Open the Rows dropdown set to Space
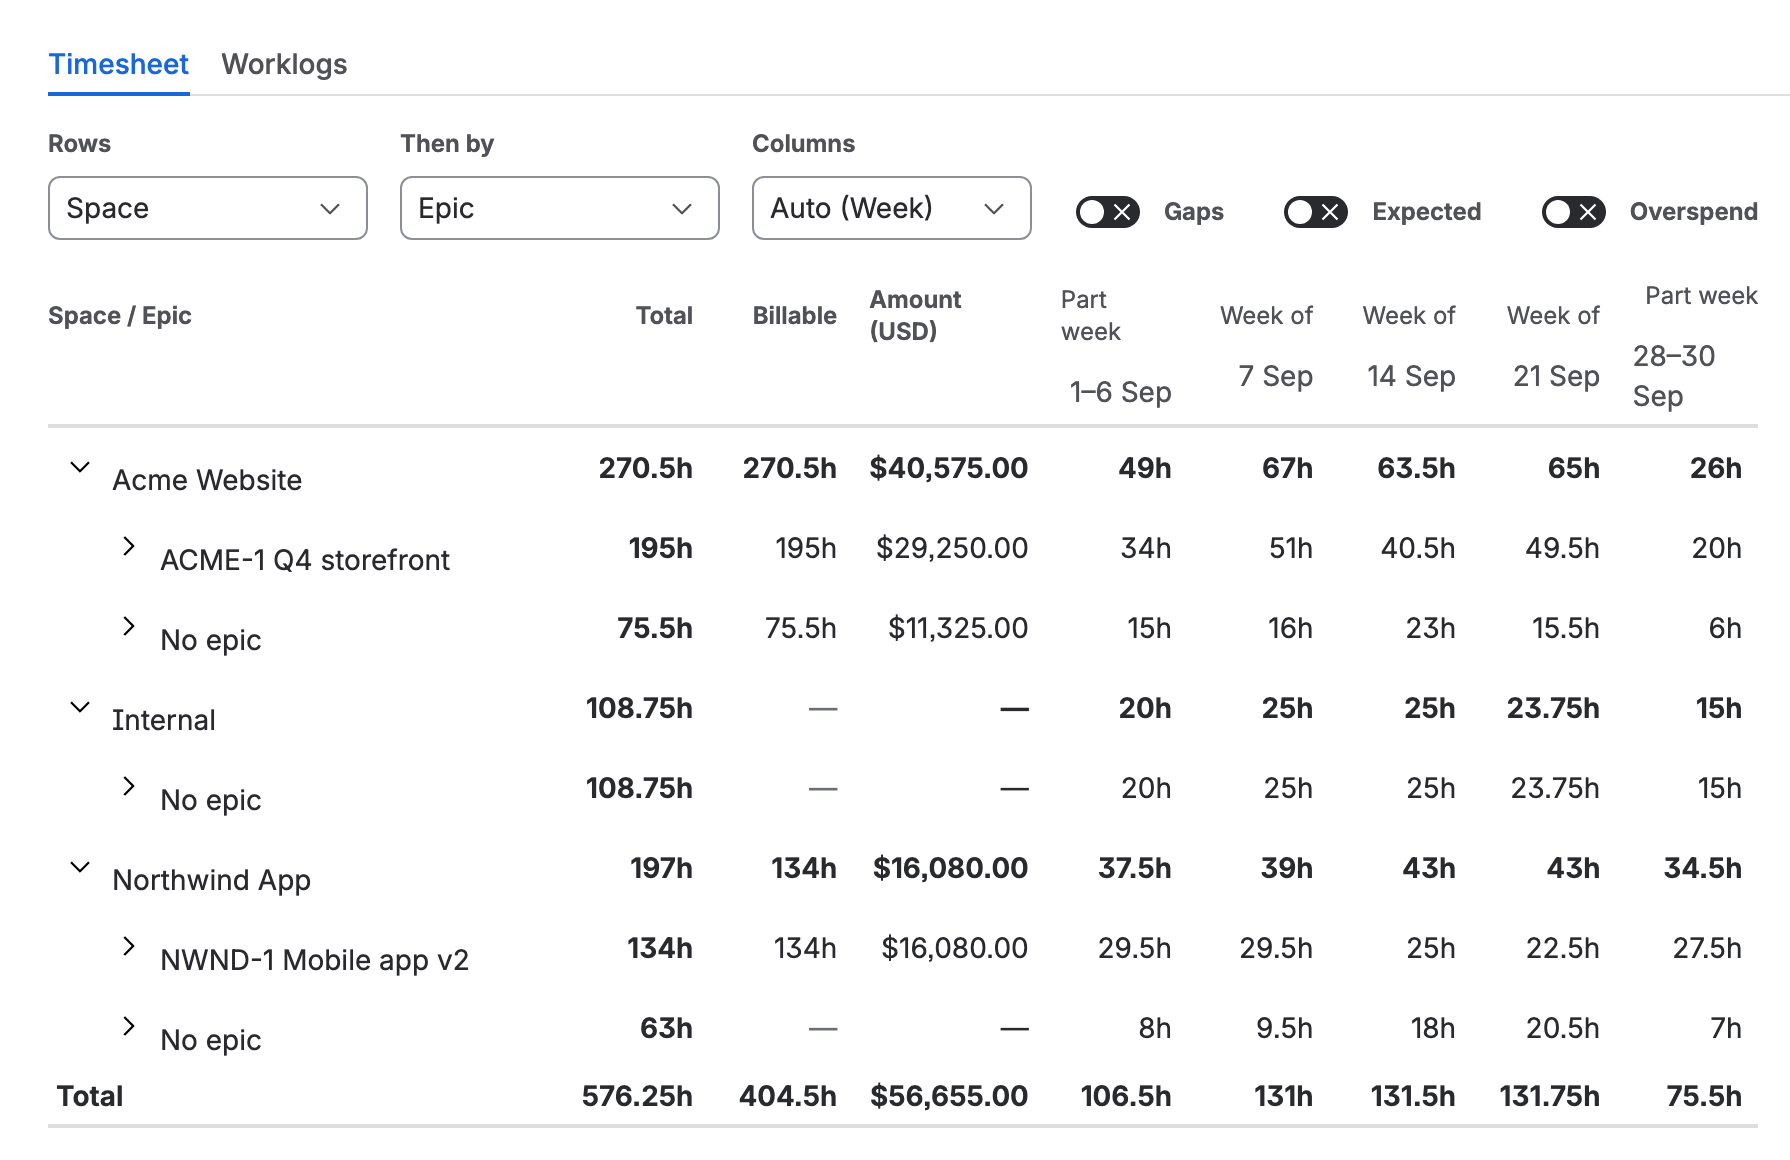1790x1160 pixels. (208, 208)
